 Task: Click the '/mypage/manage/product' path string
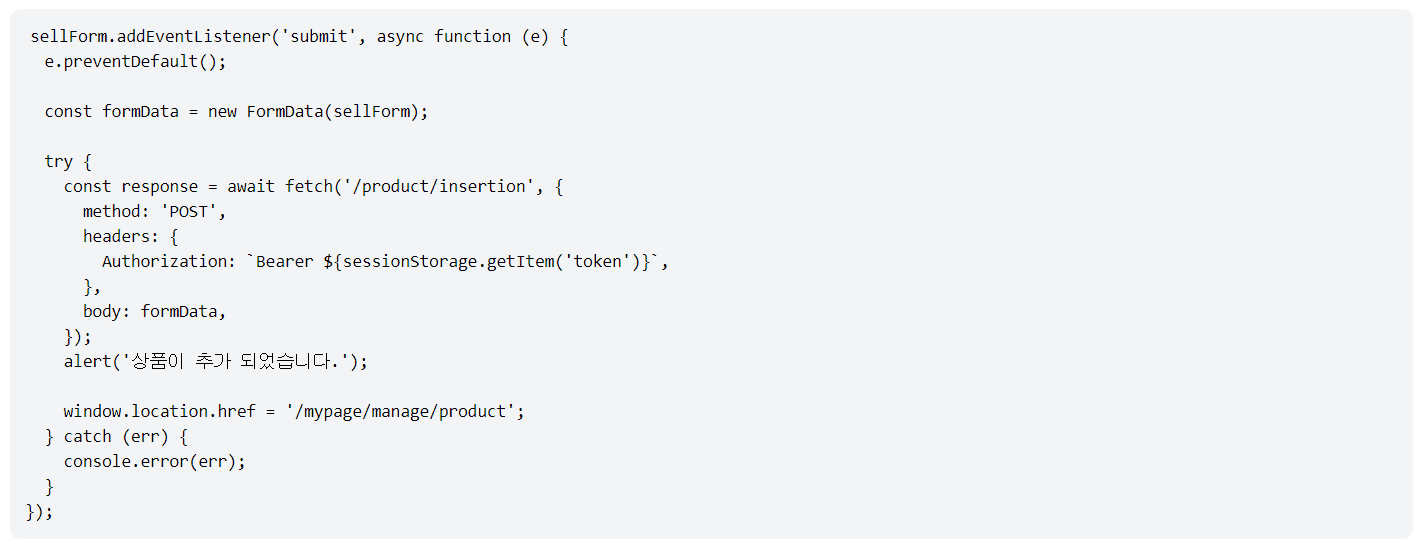pyautogui.click(x=405, y=412)
